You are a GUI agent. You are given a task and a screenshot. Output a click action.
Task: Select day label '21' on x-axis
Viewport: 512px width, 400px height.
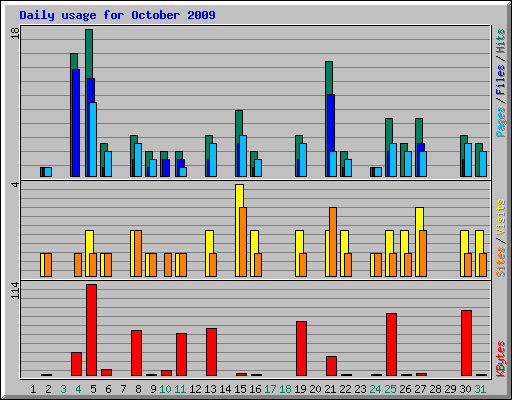(x=330, y=389)
